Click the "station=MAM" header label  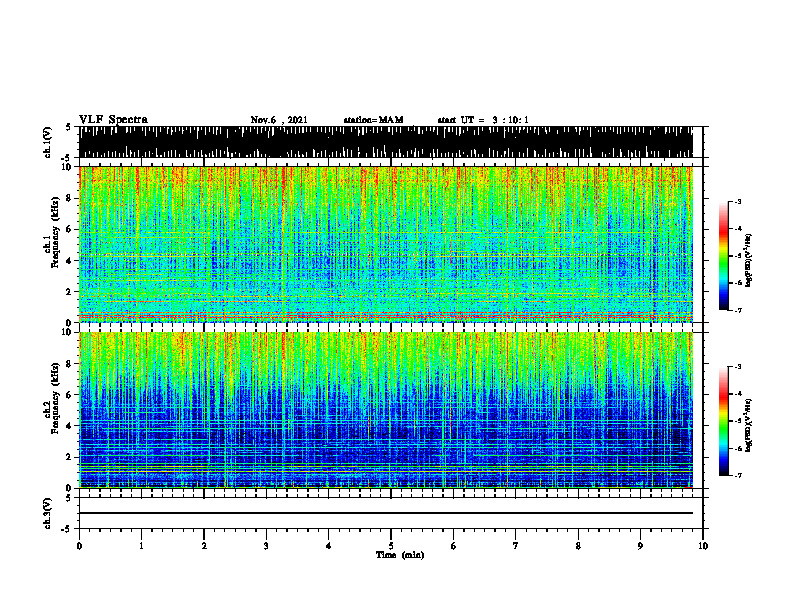373,120
